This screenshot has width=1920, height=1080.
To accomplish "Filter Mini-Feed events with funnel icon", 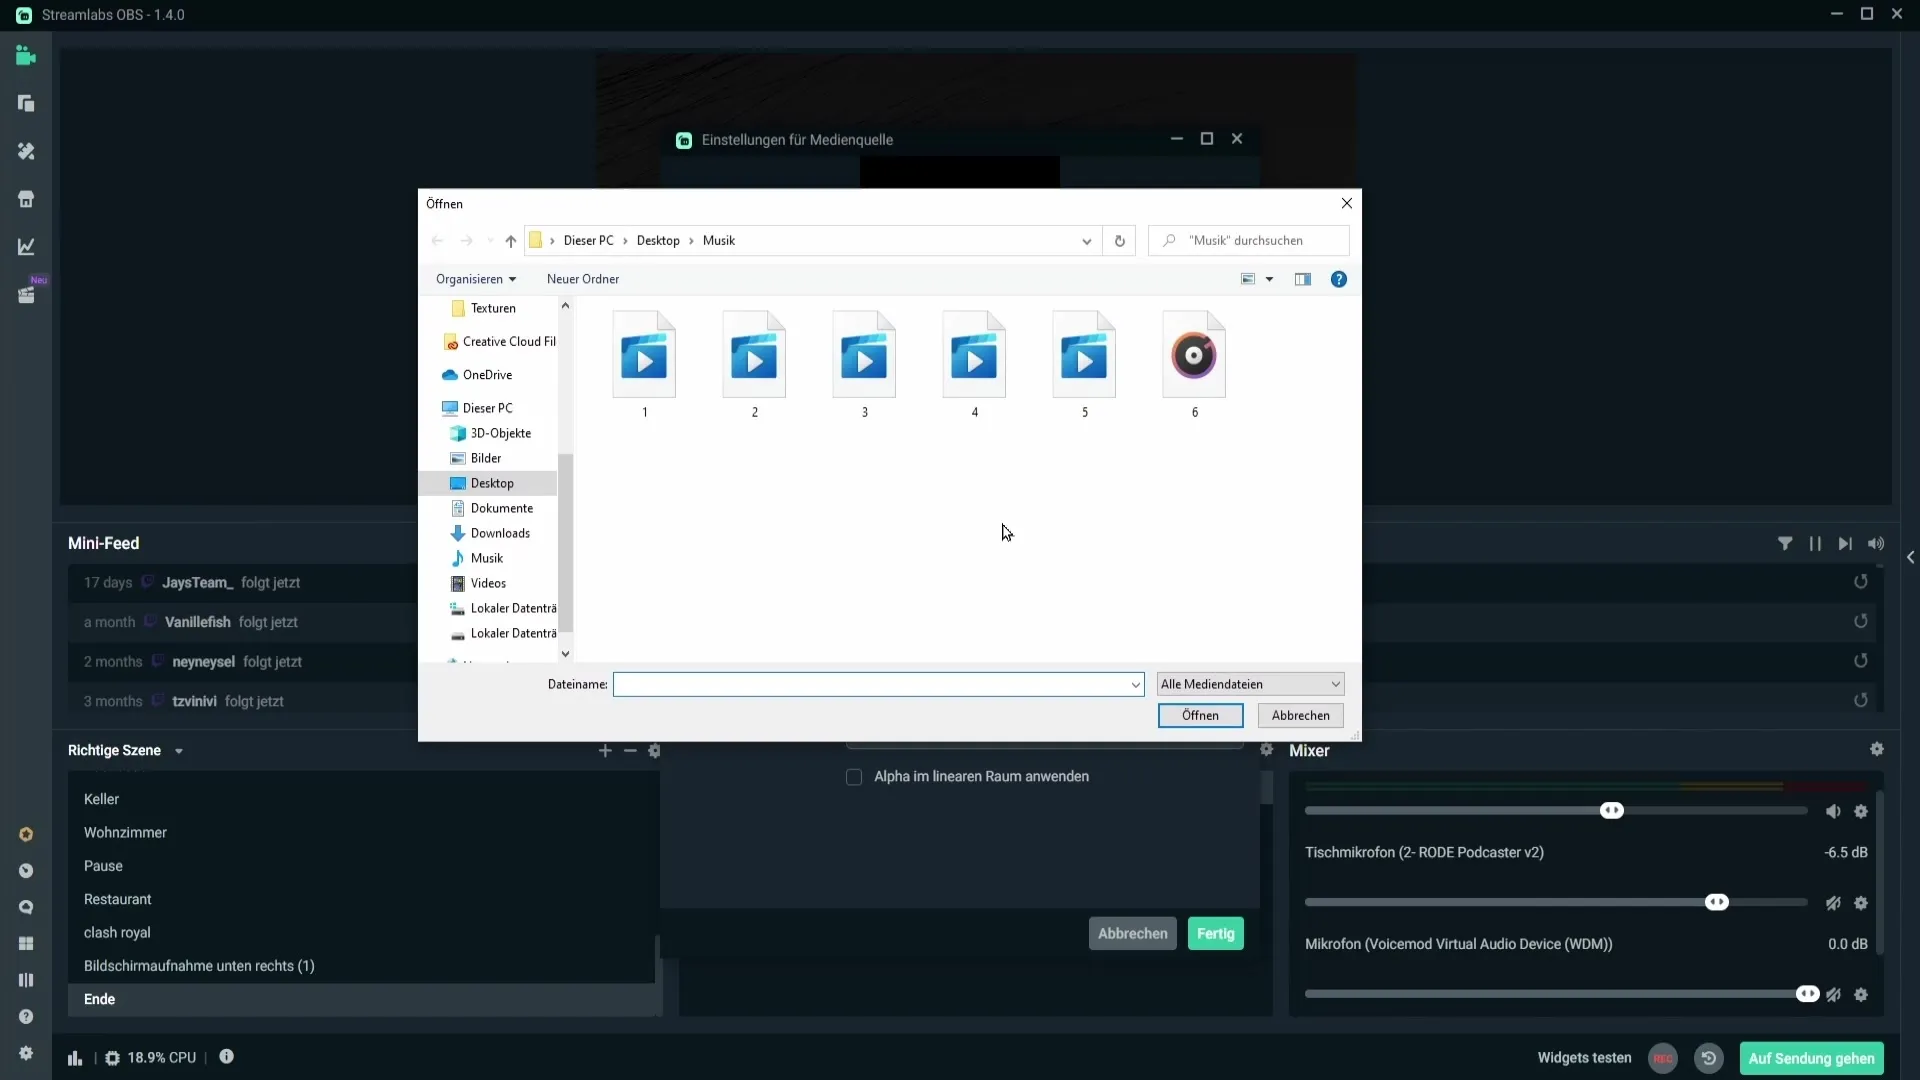I will click(x=1785, y=544).
